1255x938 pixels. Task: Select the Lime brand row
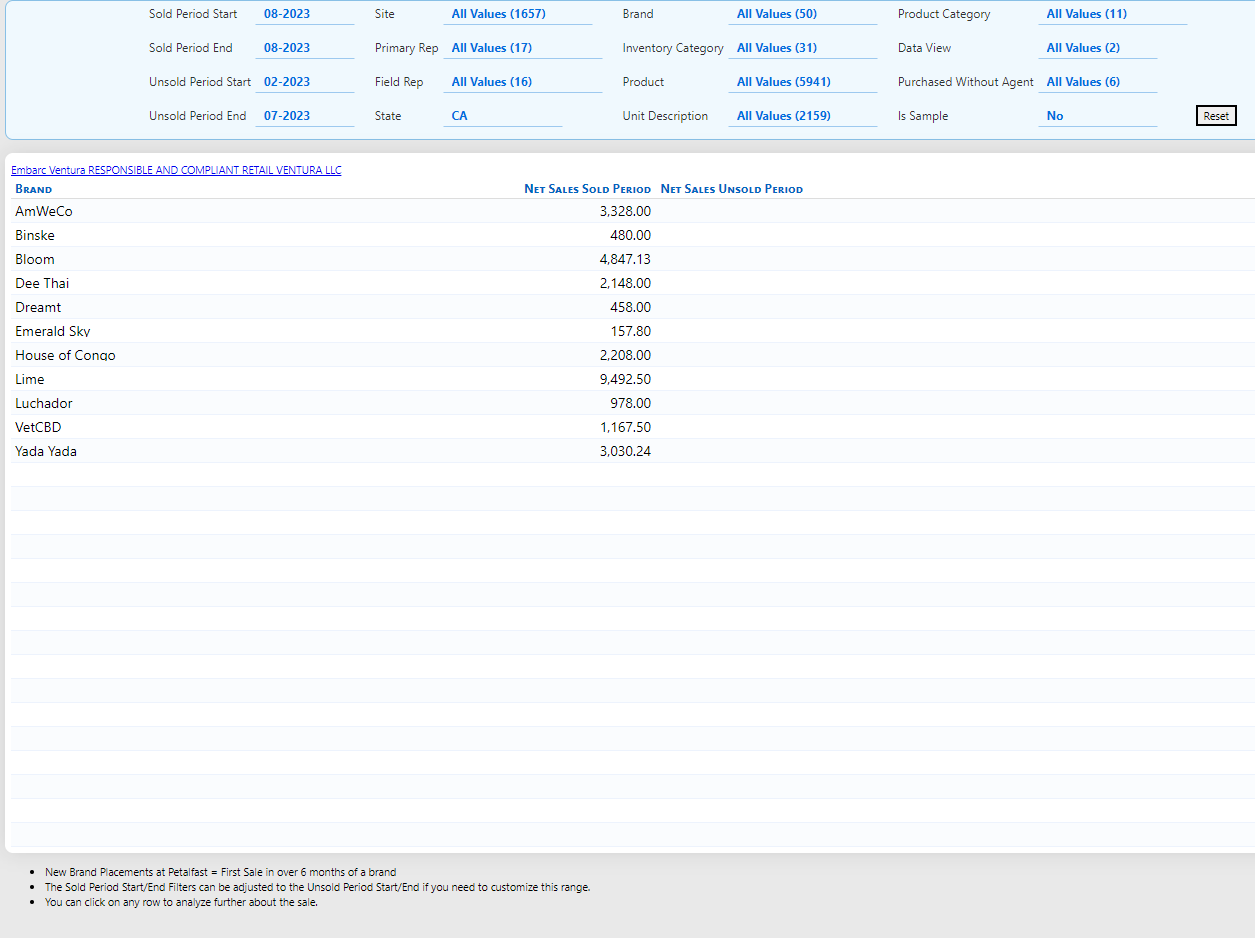[x=30, y=379]
